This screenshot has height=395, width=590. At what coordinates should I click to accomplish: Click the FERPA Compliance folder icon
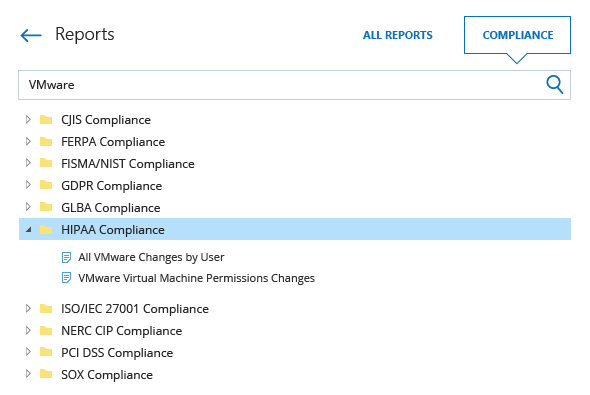[x=46, y=141]
